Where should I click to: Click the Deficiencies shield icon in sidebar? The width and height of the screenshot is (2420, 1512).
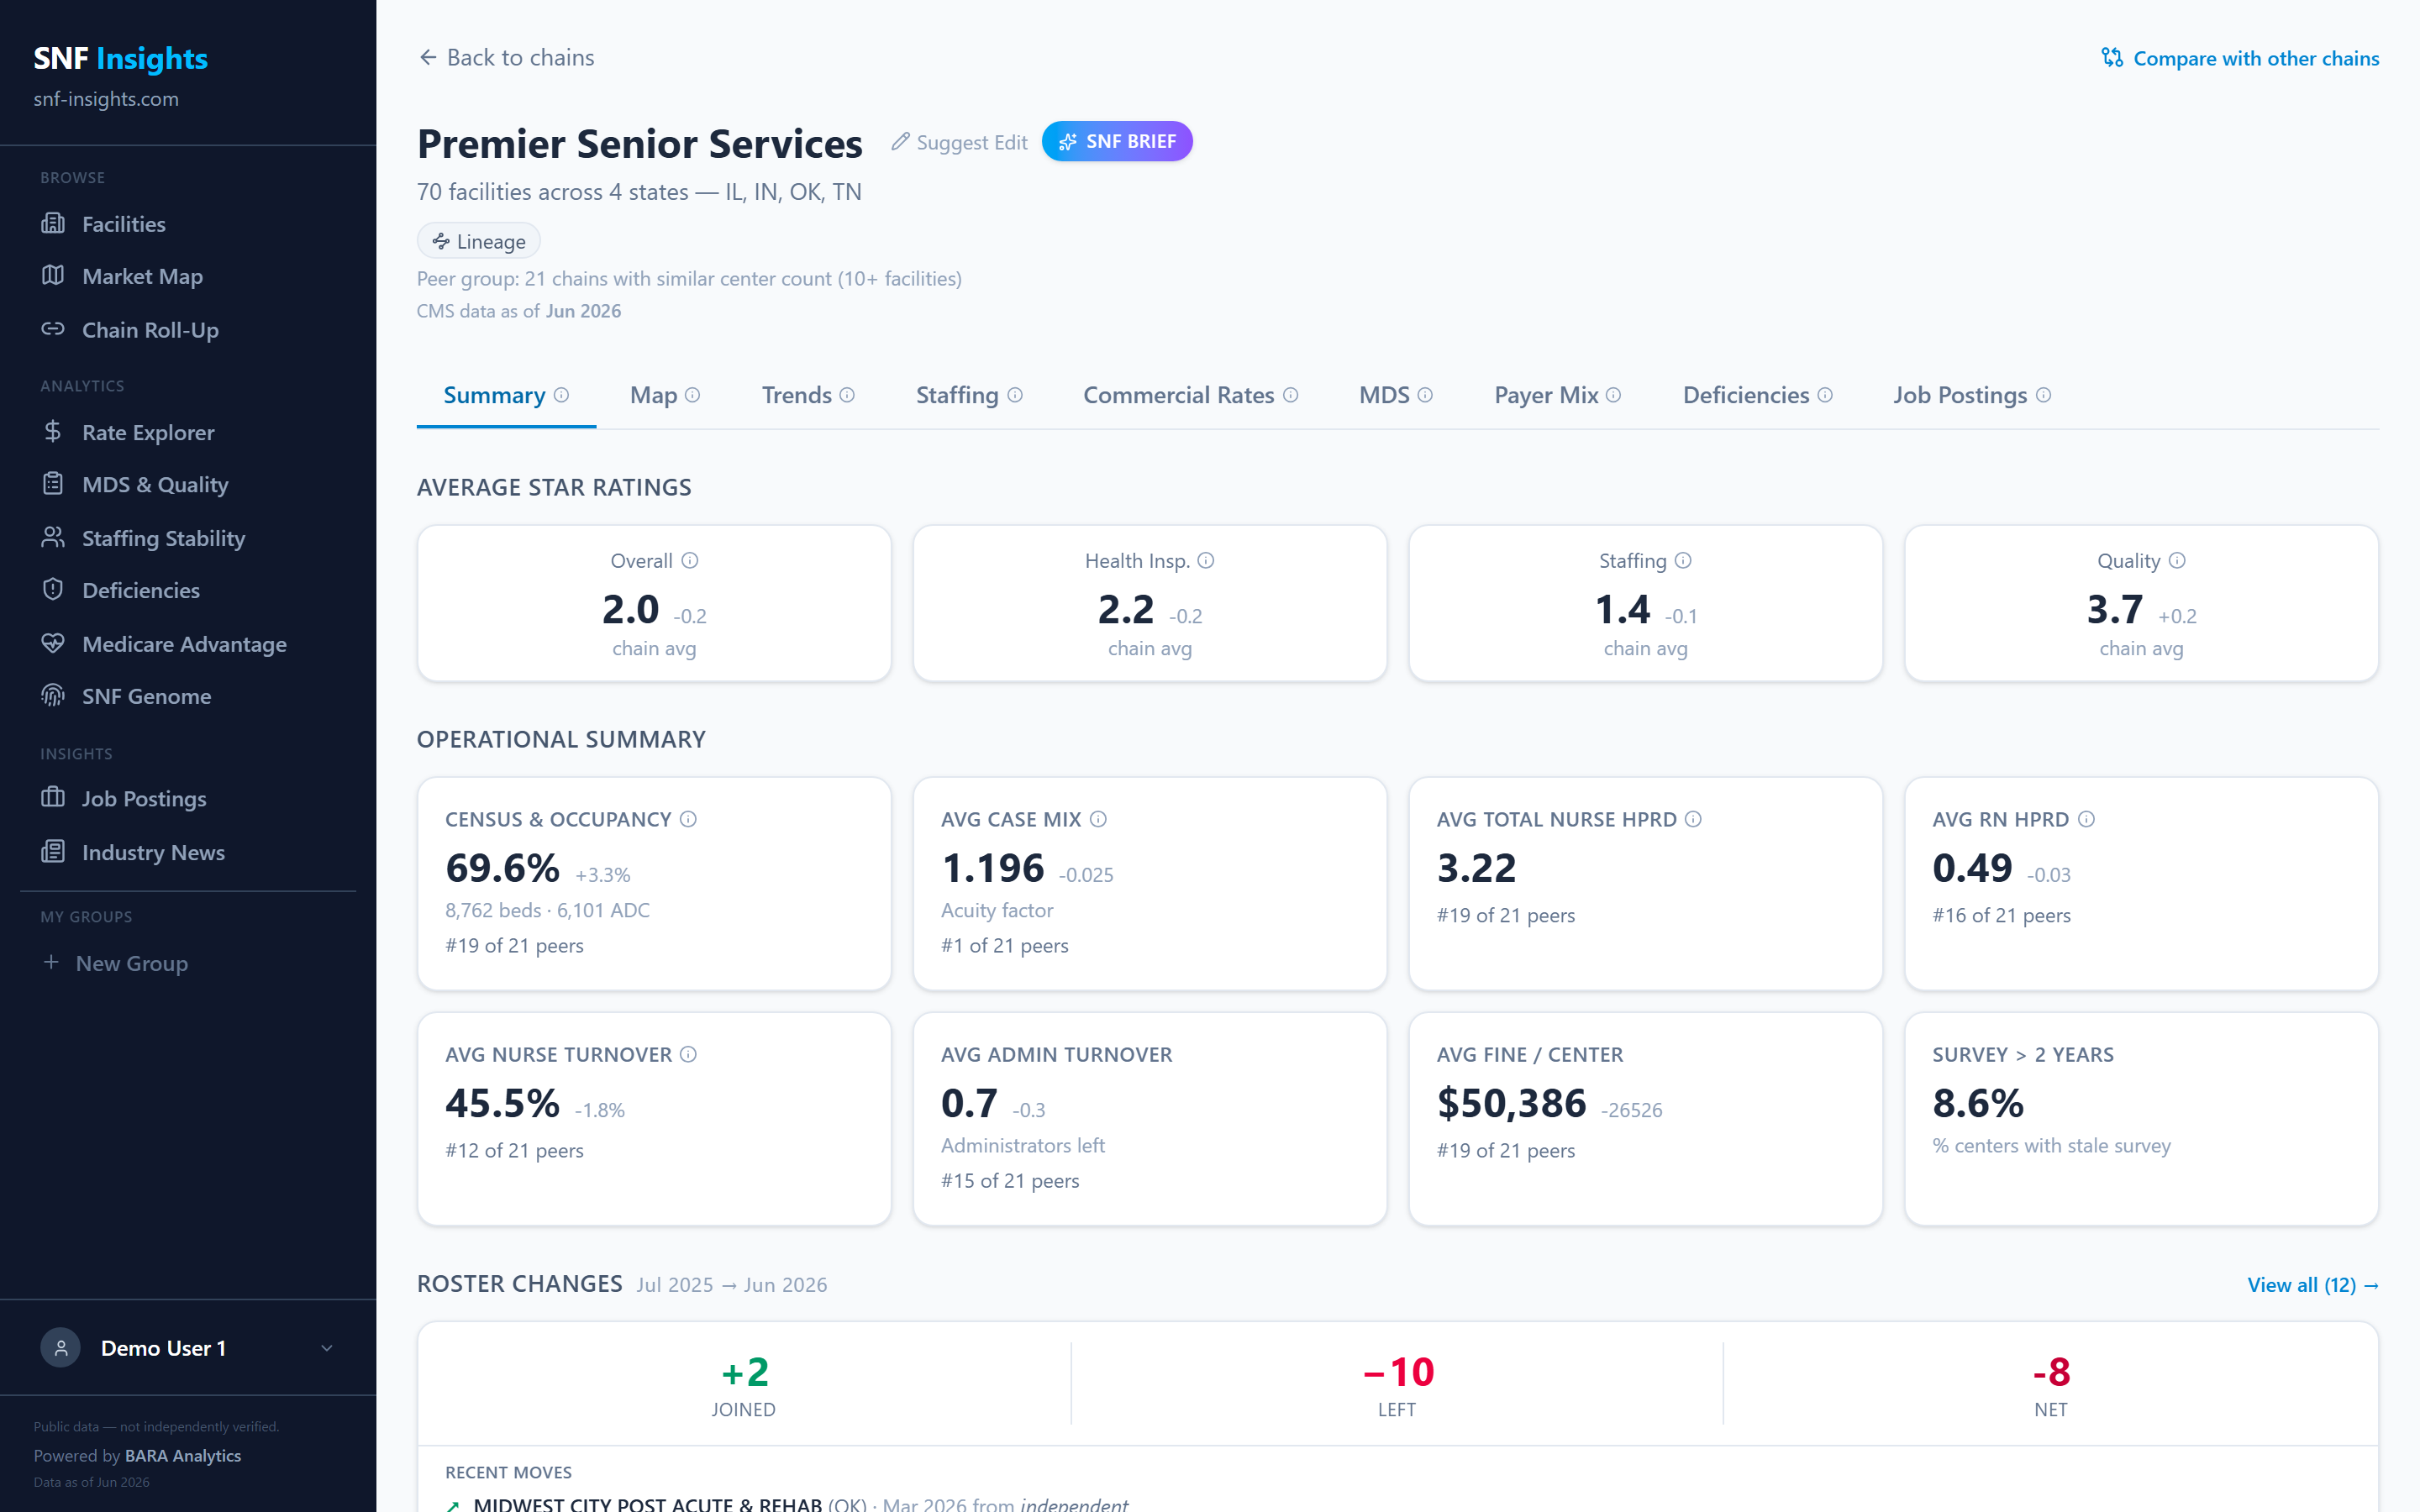[x=53, y=589]
